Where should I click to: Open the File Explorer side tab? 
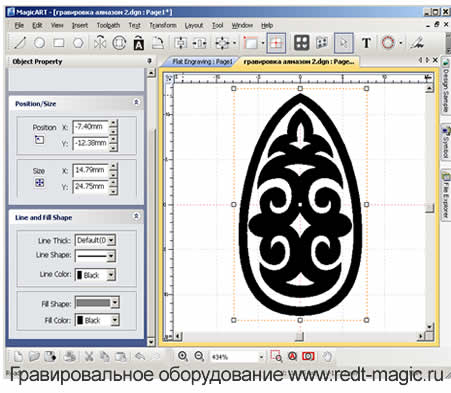pyautogui.click(x=445, y=195)
